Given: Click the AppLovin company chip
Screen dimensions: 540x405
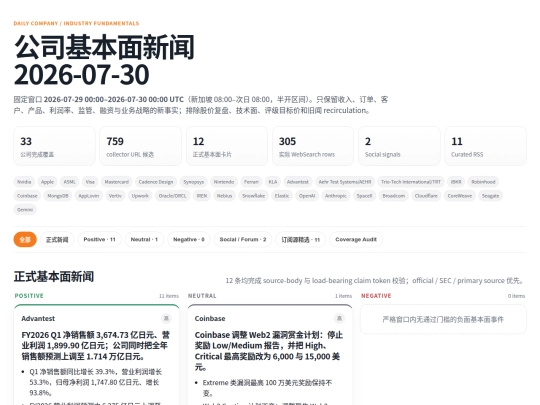Looking at the screenshot, I should [x=89, y=196].
